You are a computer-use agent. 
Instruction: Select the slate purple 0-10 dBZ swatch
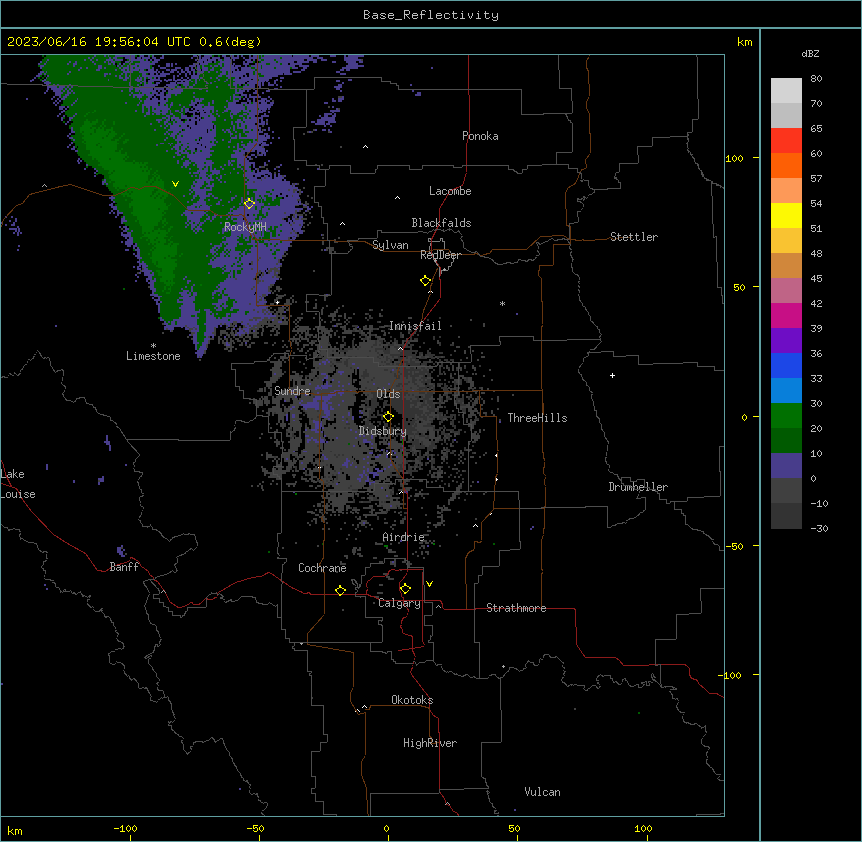pyautogui.click(x=786, y=466)
